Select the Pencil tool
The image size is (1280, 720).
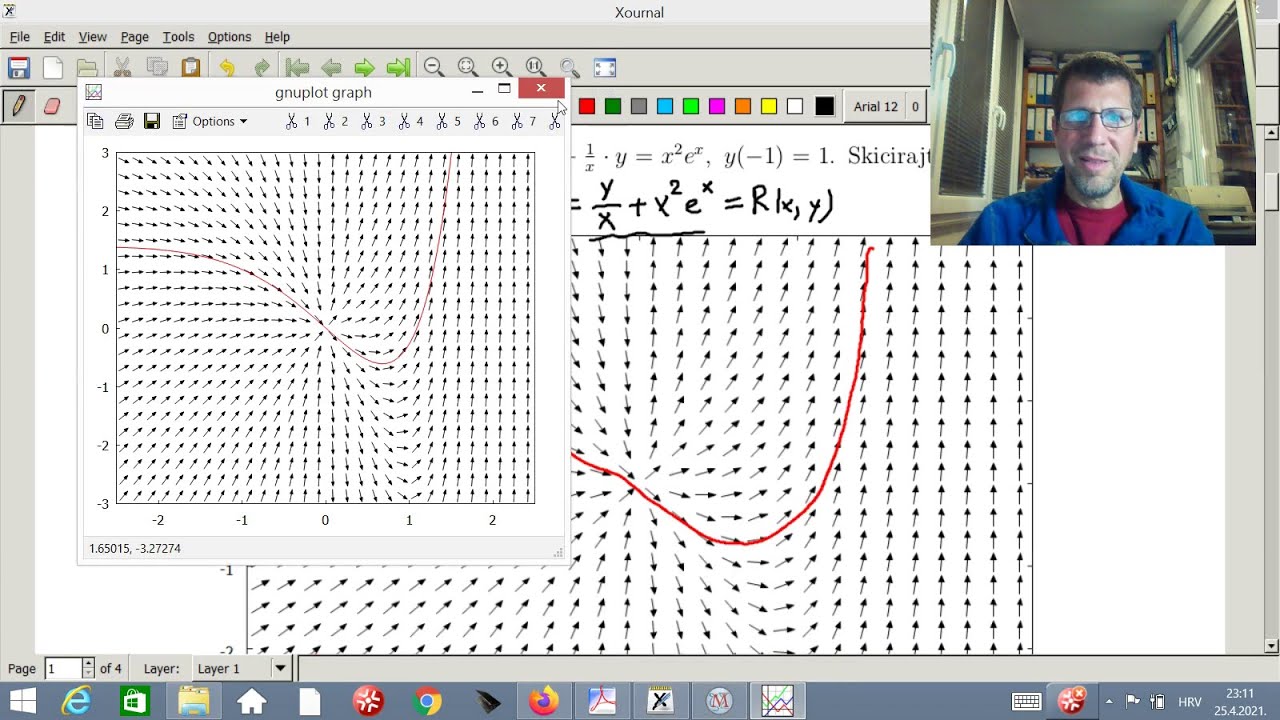click(18, 106)
